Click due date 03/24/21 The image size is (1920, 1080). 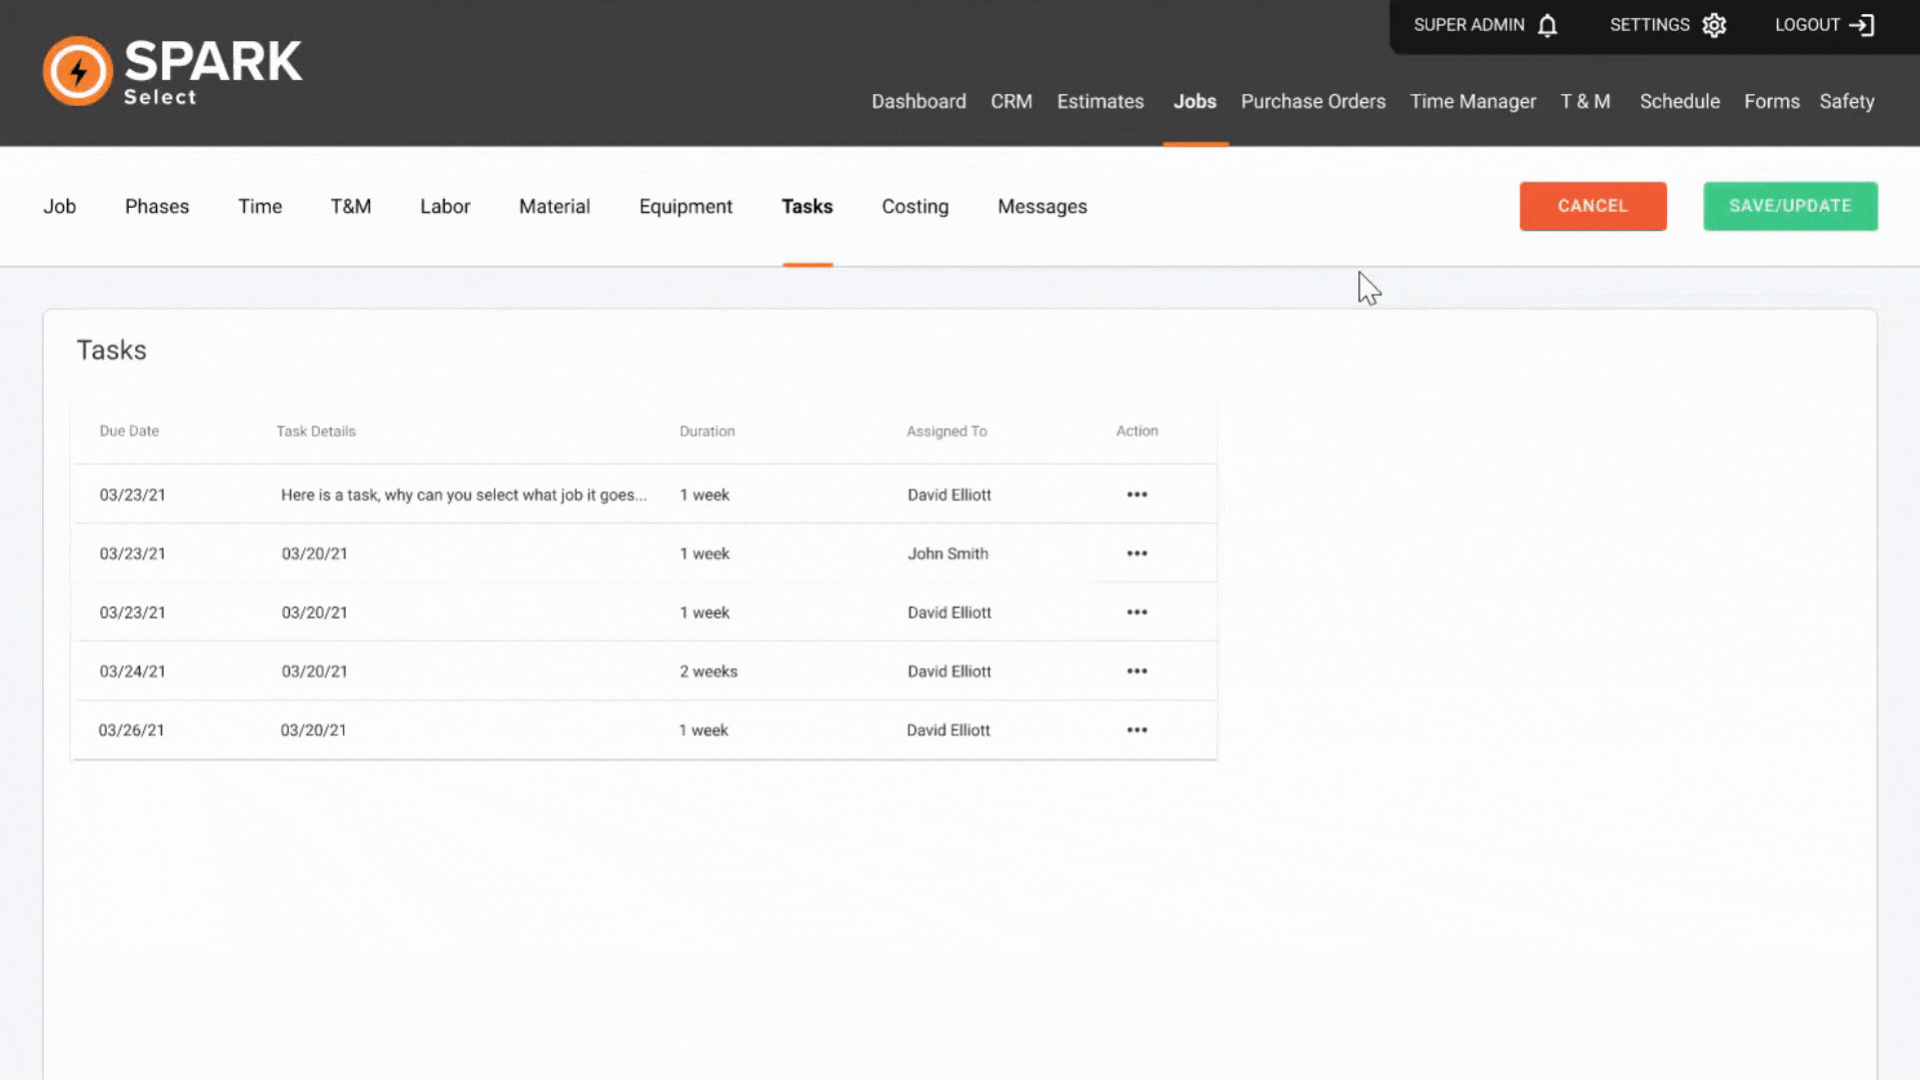point(132,671)
